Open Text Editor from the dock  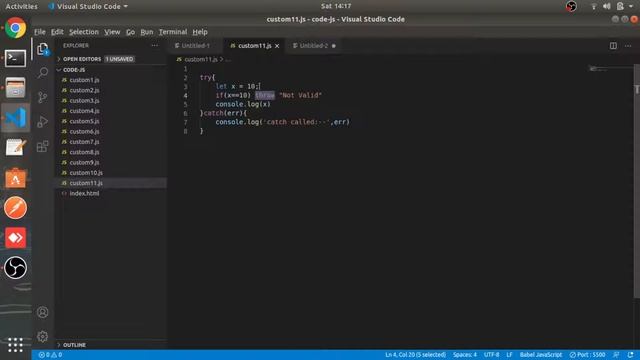[16, 148]
